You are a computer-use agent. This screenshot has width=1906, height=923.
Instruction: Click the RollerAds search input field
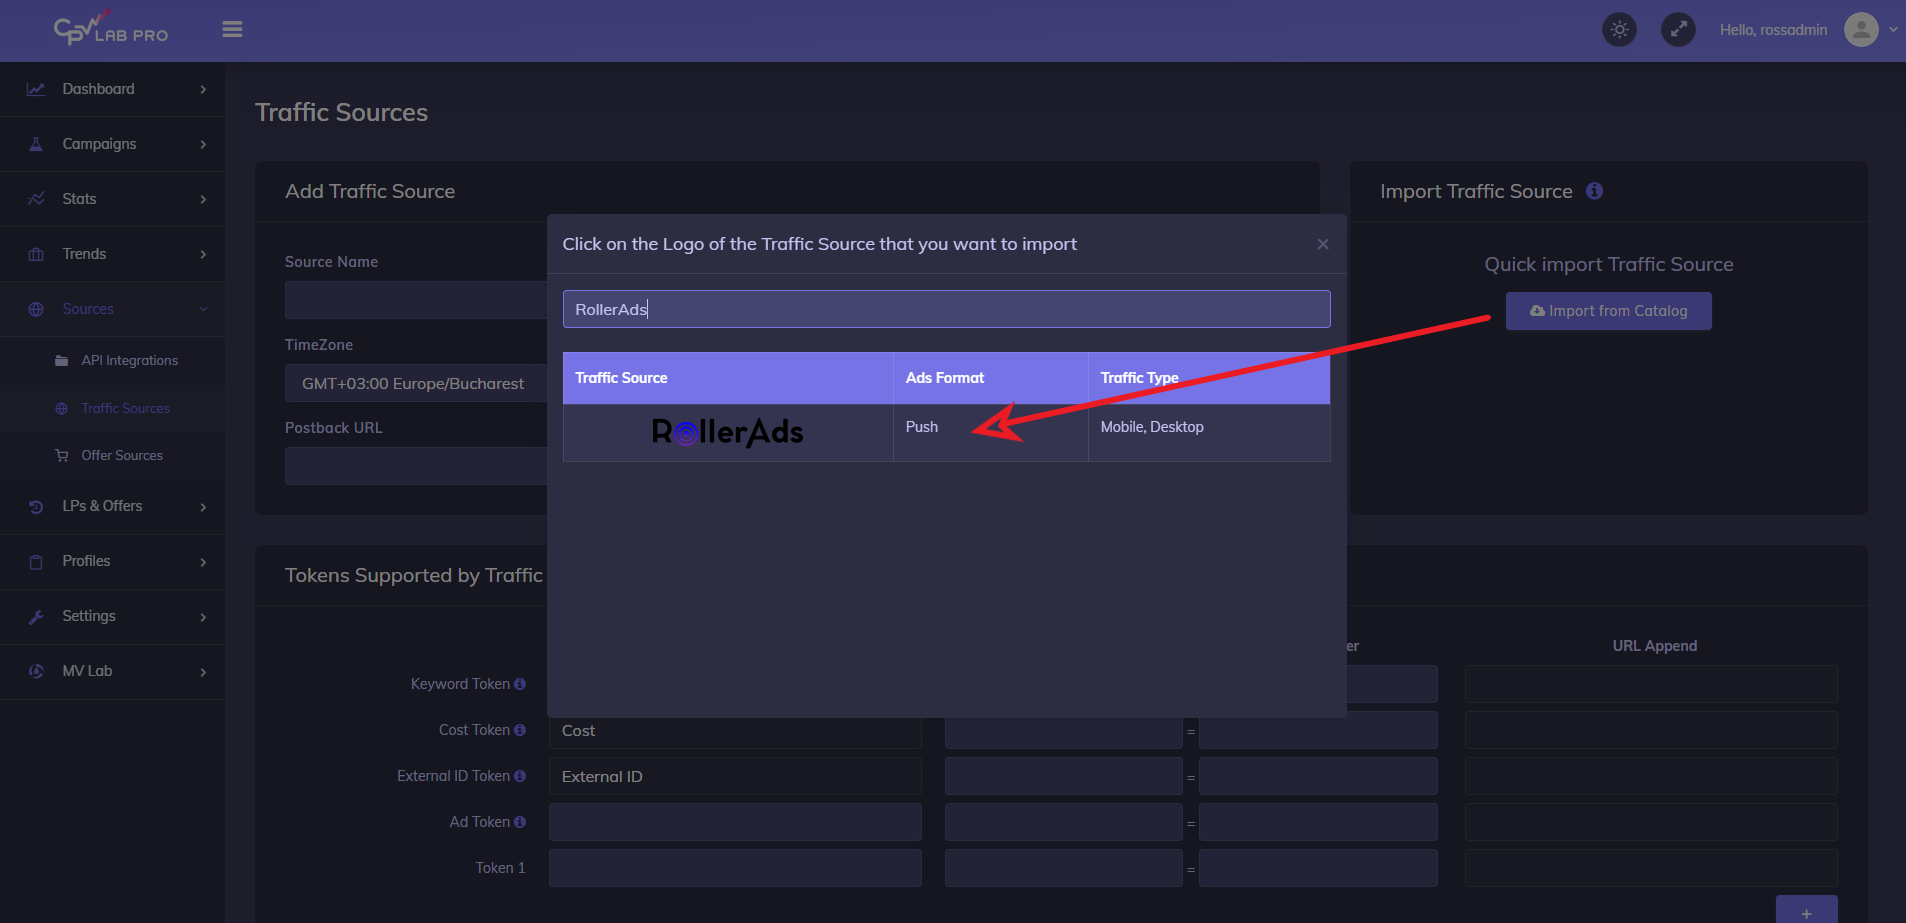tap(945, 310)
